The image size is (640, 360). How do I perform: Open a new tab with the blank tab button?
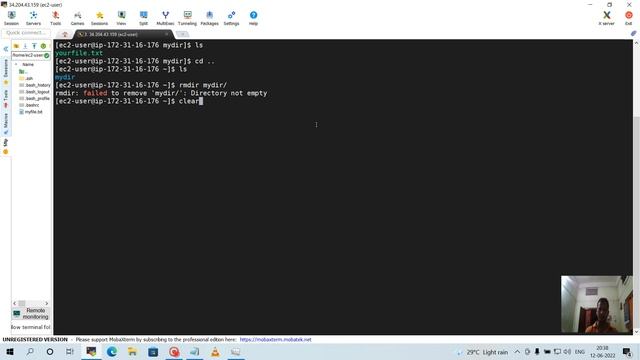point(182,34)
